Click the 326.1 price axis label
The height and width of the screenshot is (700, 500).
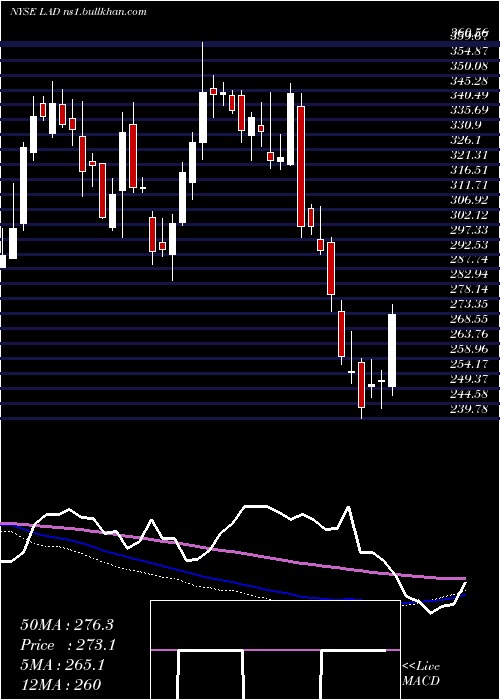pyautogui.click(x=466, y=140)
